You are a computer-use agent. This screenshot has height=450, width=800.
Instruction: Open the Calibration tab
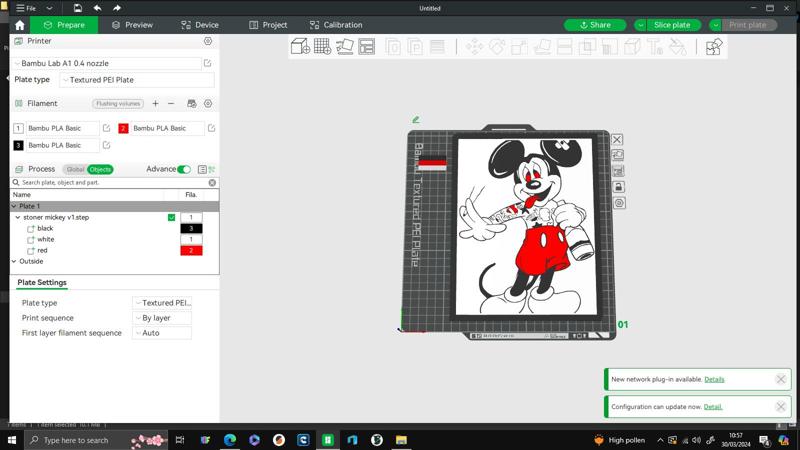[x=336, y=25]
